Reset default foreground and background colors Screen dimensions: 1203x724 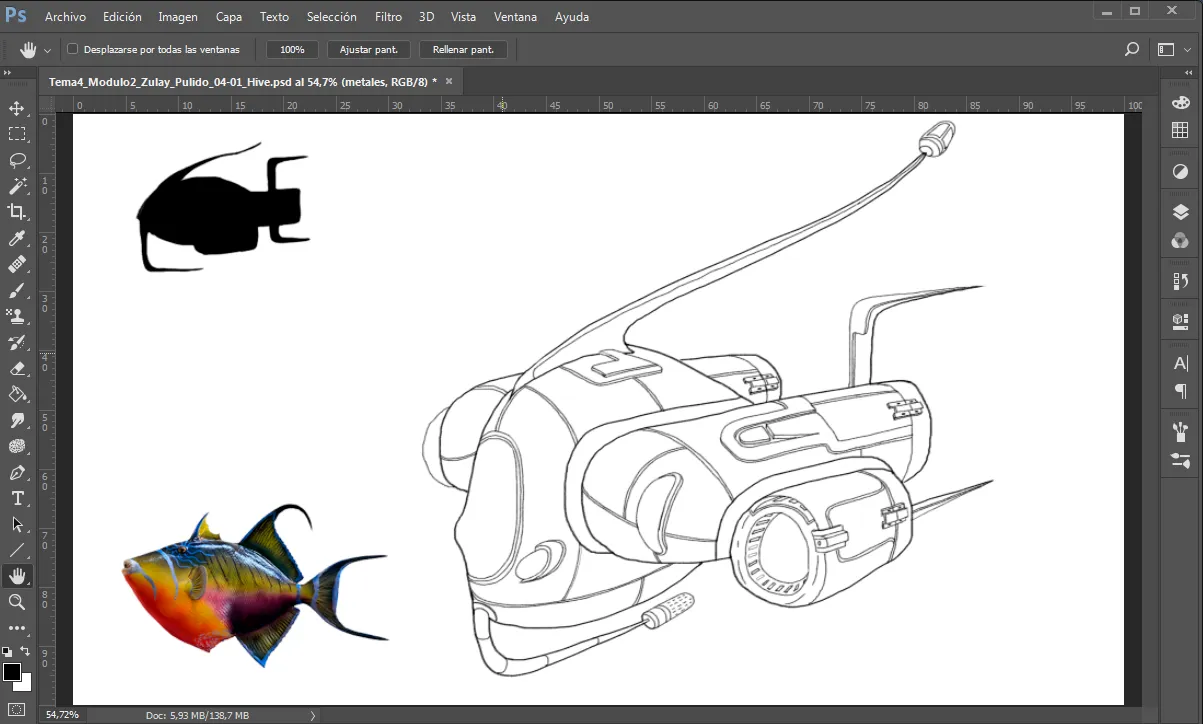pyautogui.click(x=7, y=651)
